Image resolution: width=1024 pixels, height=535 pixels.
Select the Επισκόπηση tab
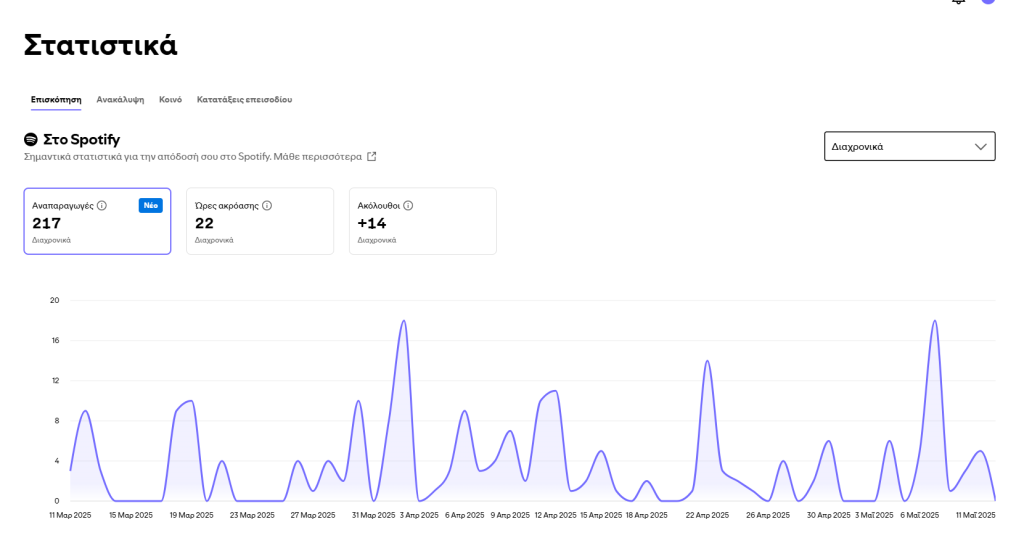(56, 100)
